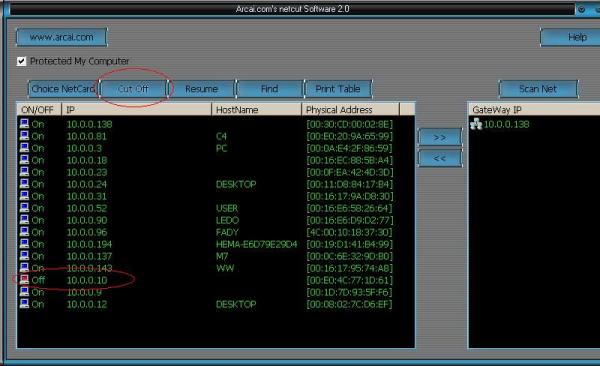
Task: Sort by the ON/OFF column header
Action: tap(39, 110)
